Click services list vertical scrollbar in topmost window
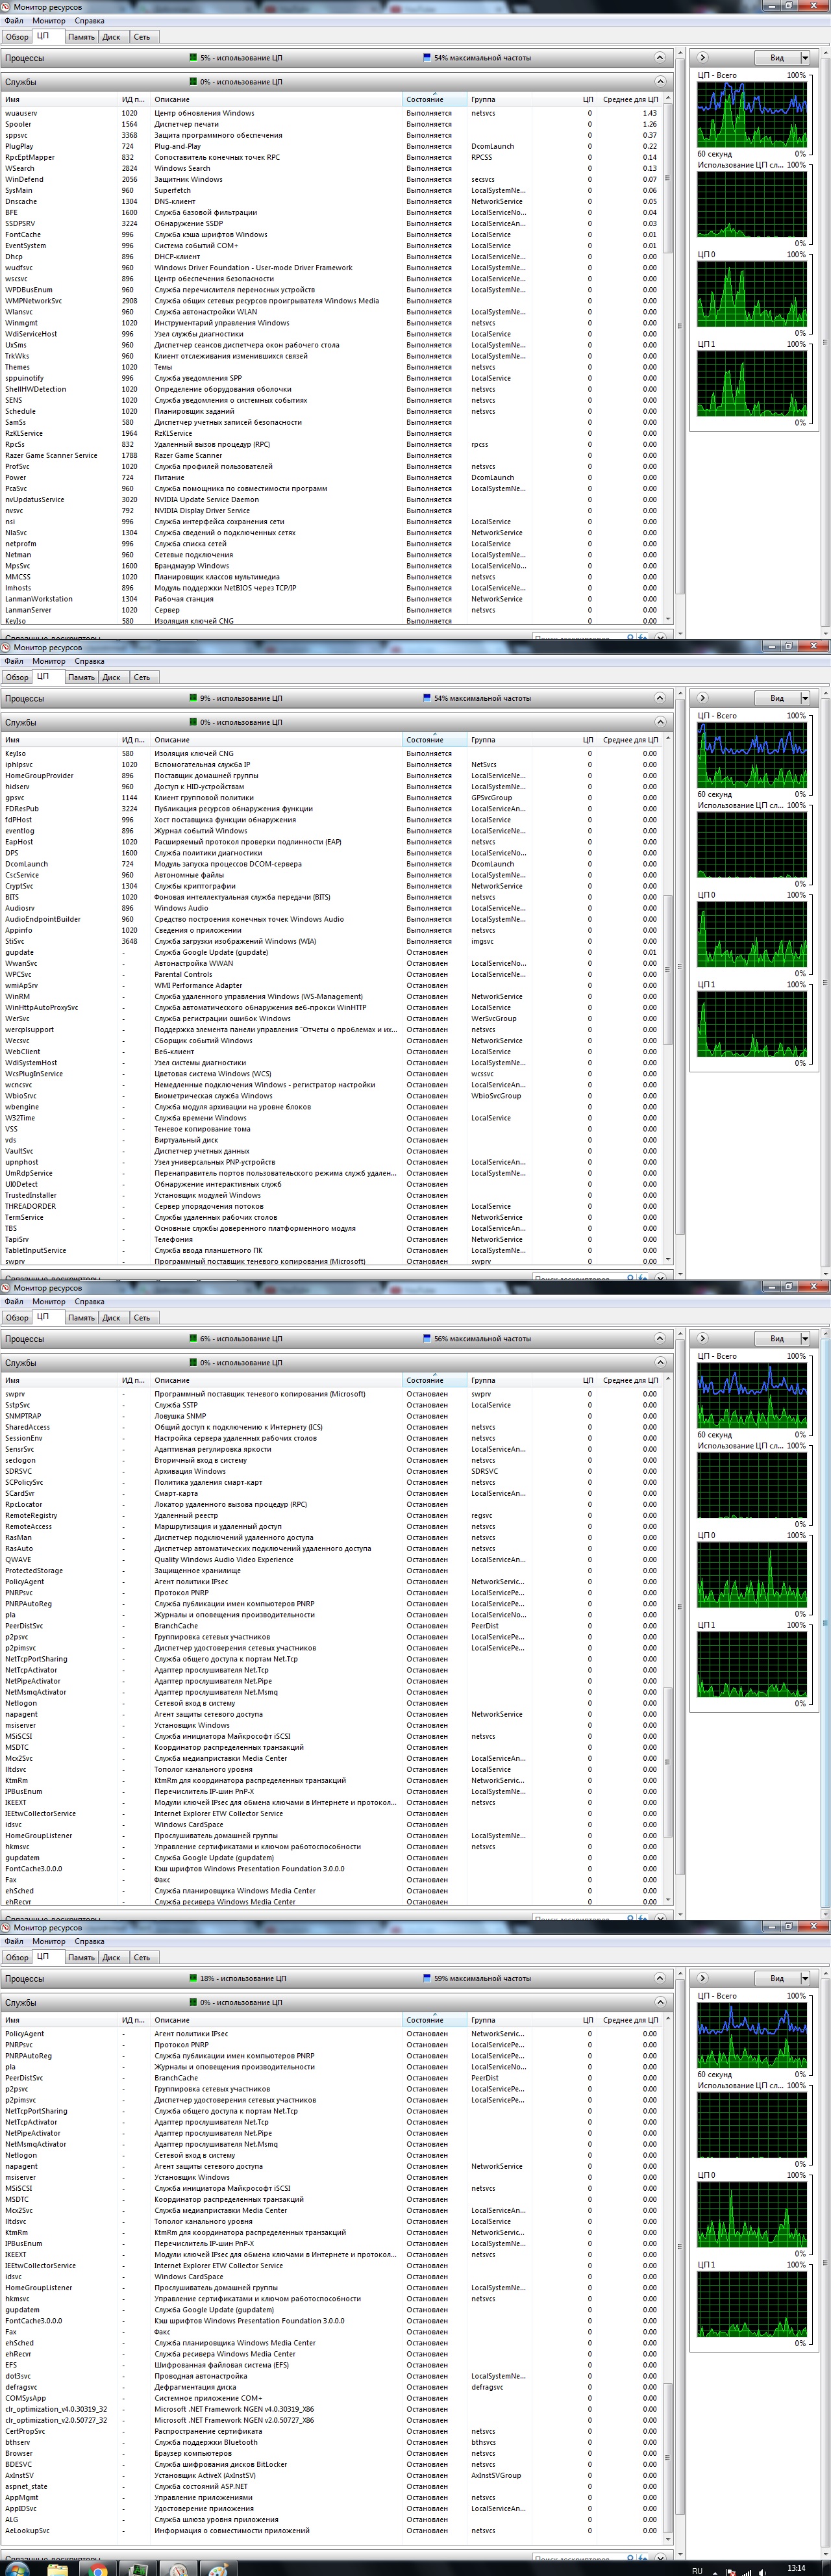831x2576 pixels. coord(667,360)
